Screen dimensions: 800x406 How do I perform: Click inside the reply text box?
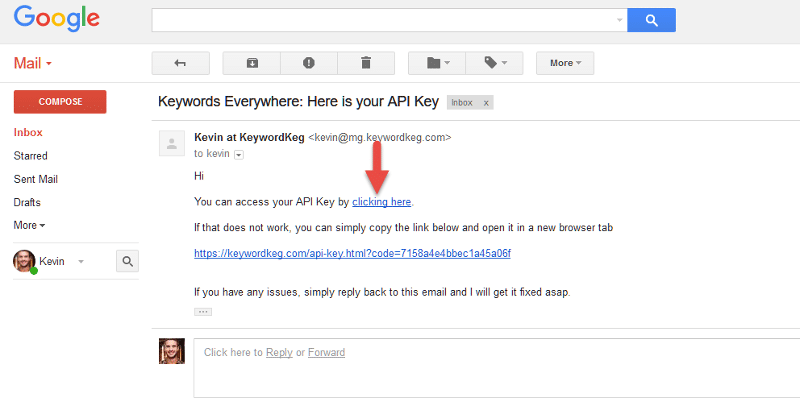coord(497,368)
